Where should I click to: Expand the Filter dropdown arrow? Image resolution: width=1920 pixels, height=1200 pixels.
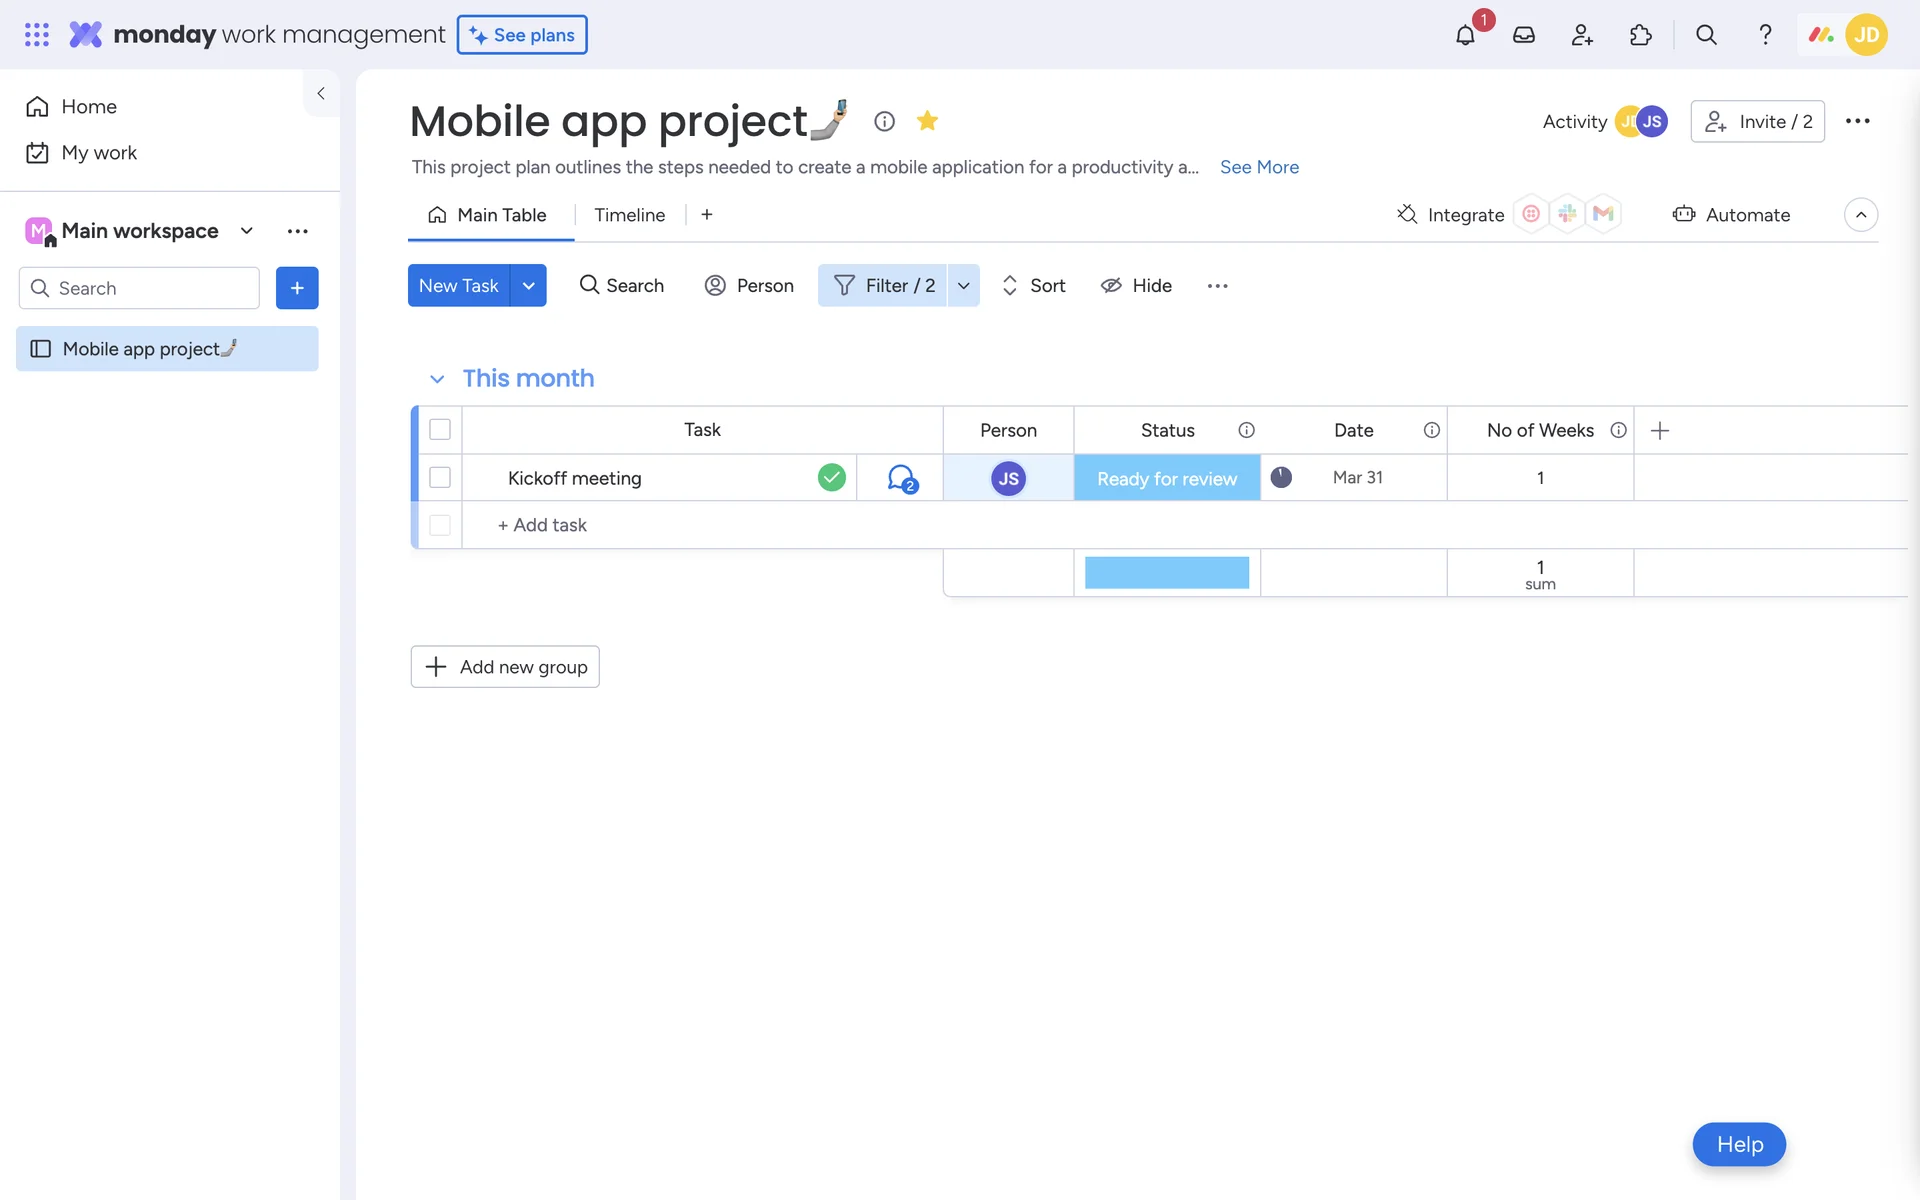point(963,286)
